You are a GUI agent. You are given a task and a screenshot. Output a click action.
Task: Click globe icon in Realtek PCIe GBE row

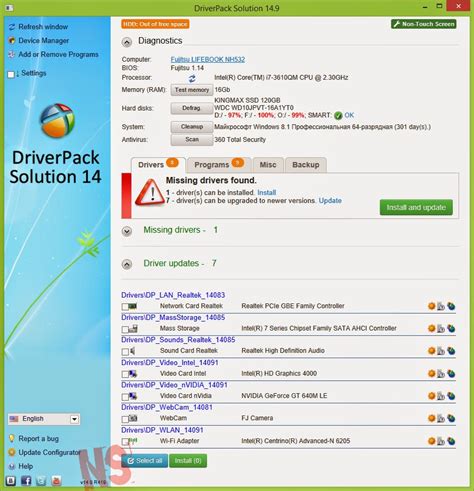[451, 306]
